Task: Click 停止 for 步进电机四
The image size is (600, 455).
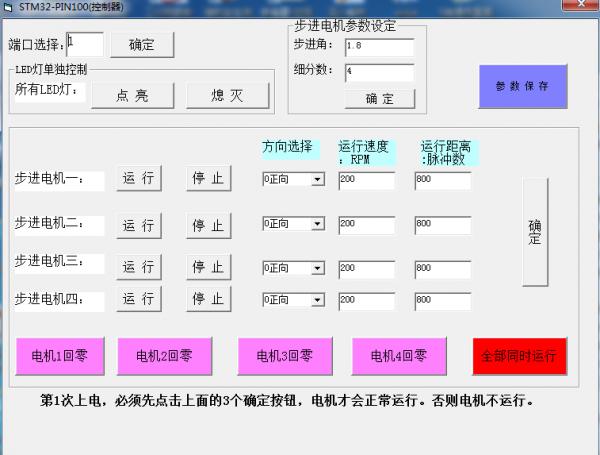Action: [x=208, y=298]
